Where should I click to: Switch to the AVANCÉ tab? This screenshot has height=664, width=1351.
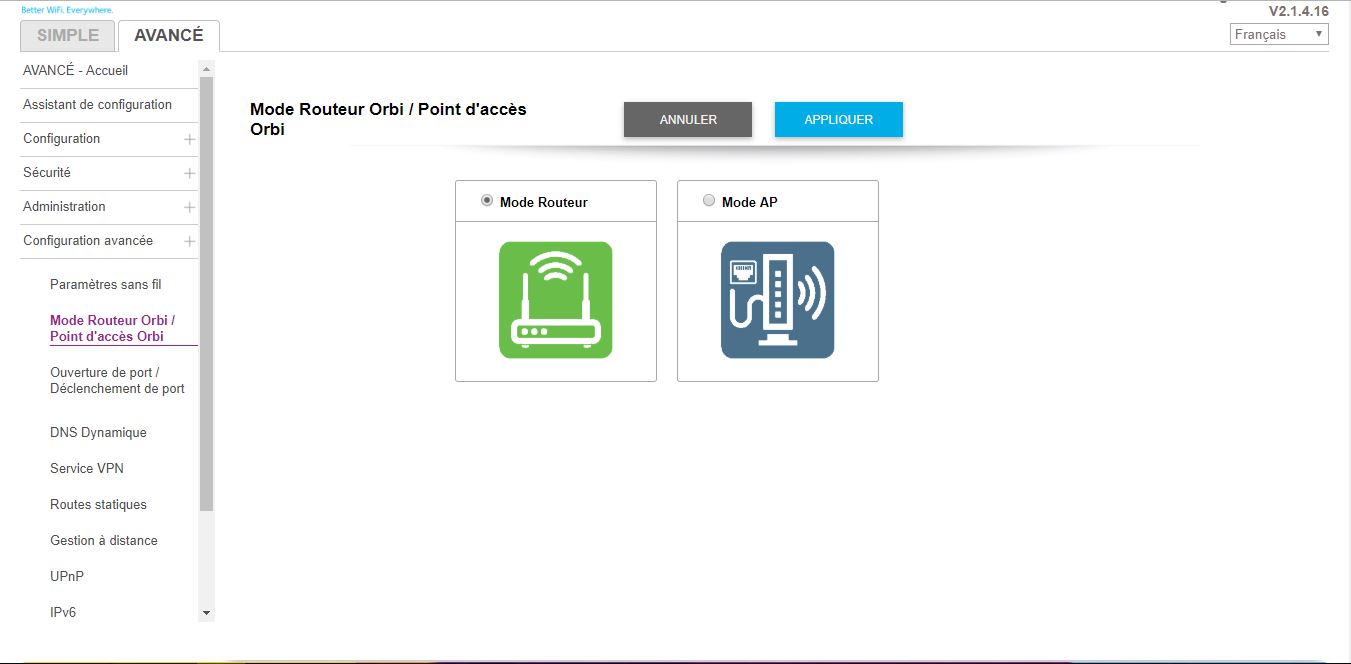[169, 35]
